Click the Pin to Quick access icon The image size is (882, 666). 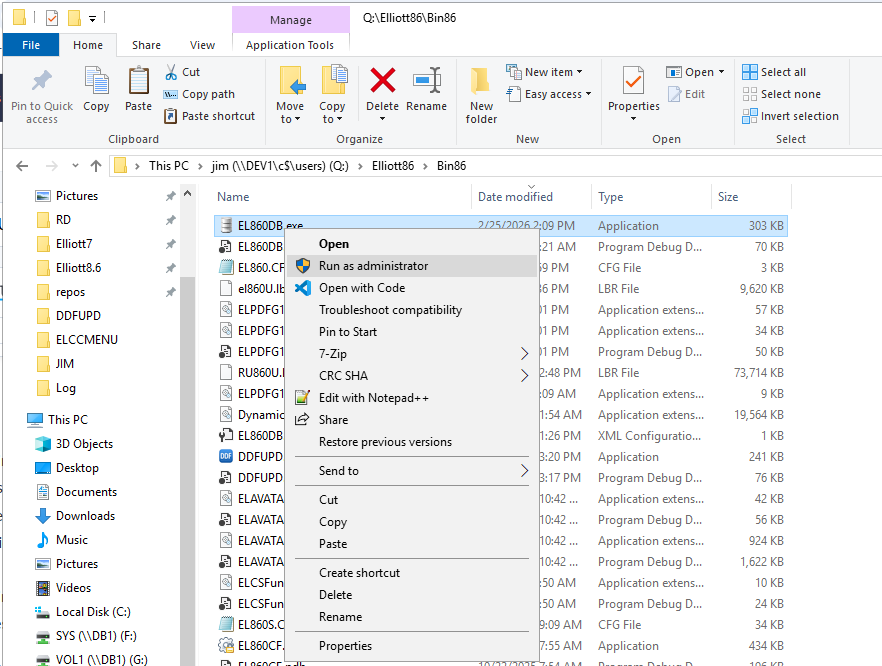point(42,83)
